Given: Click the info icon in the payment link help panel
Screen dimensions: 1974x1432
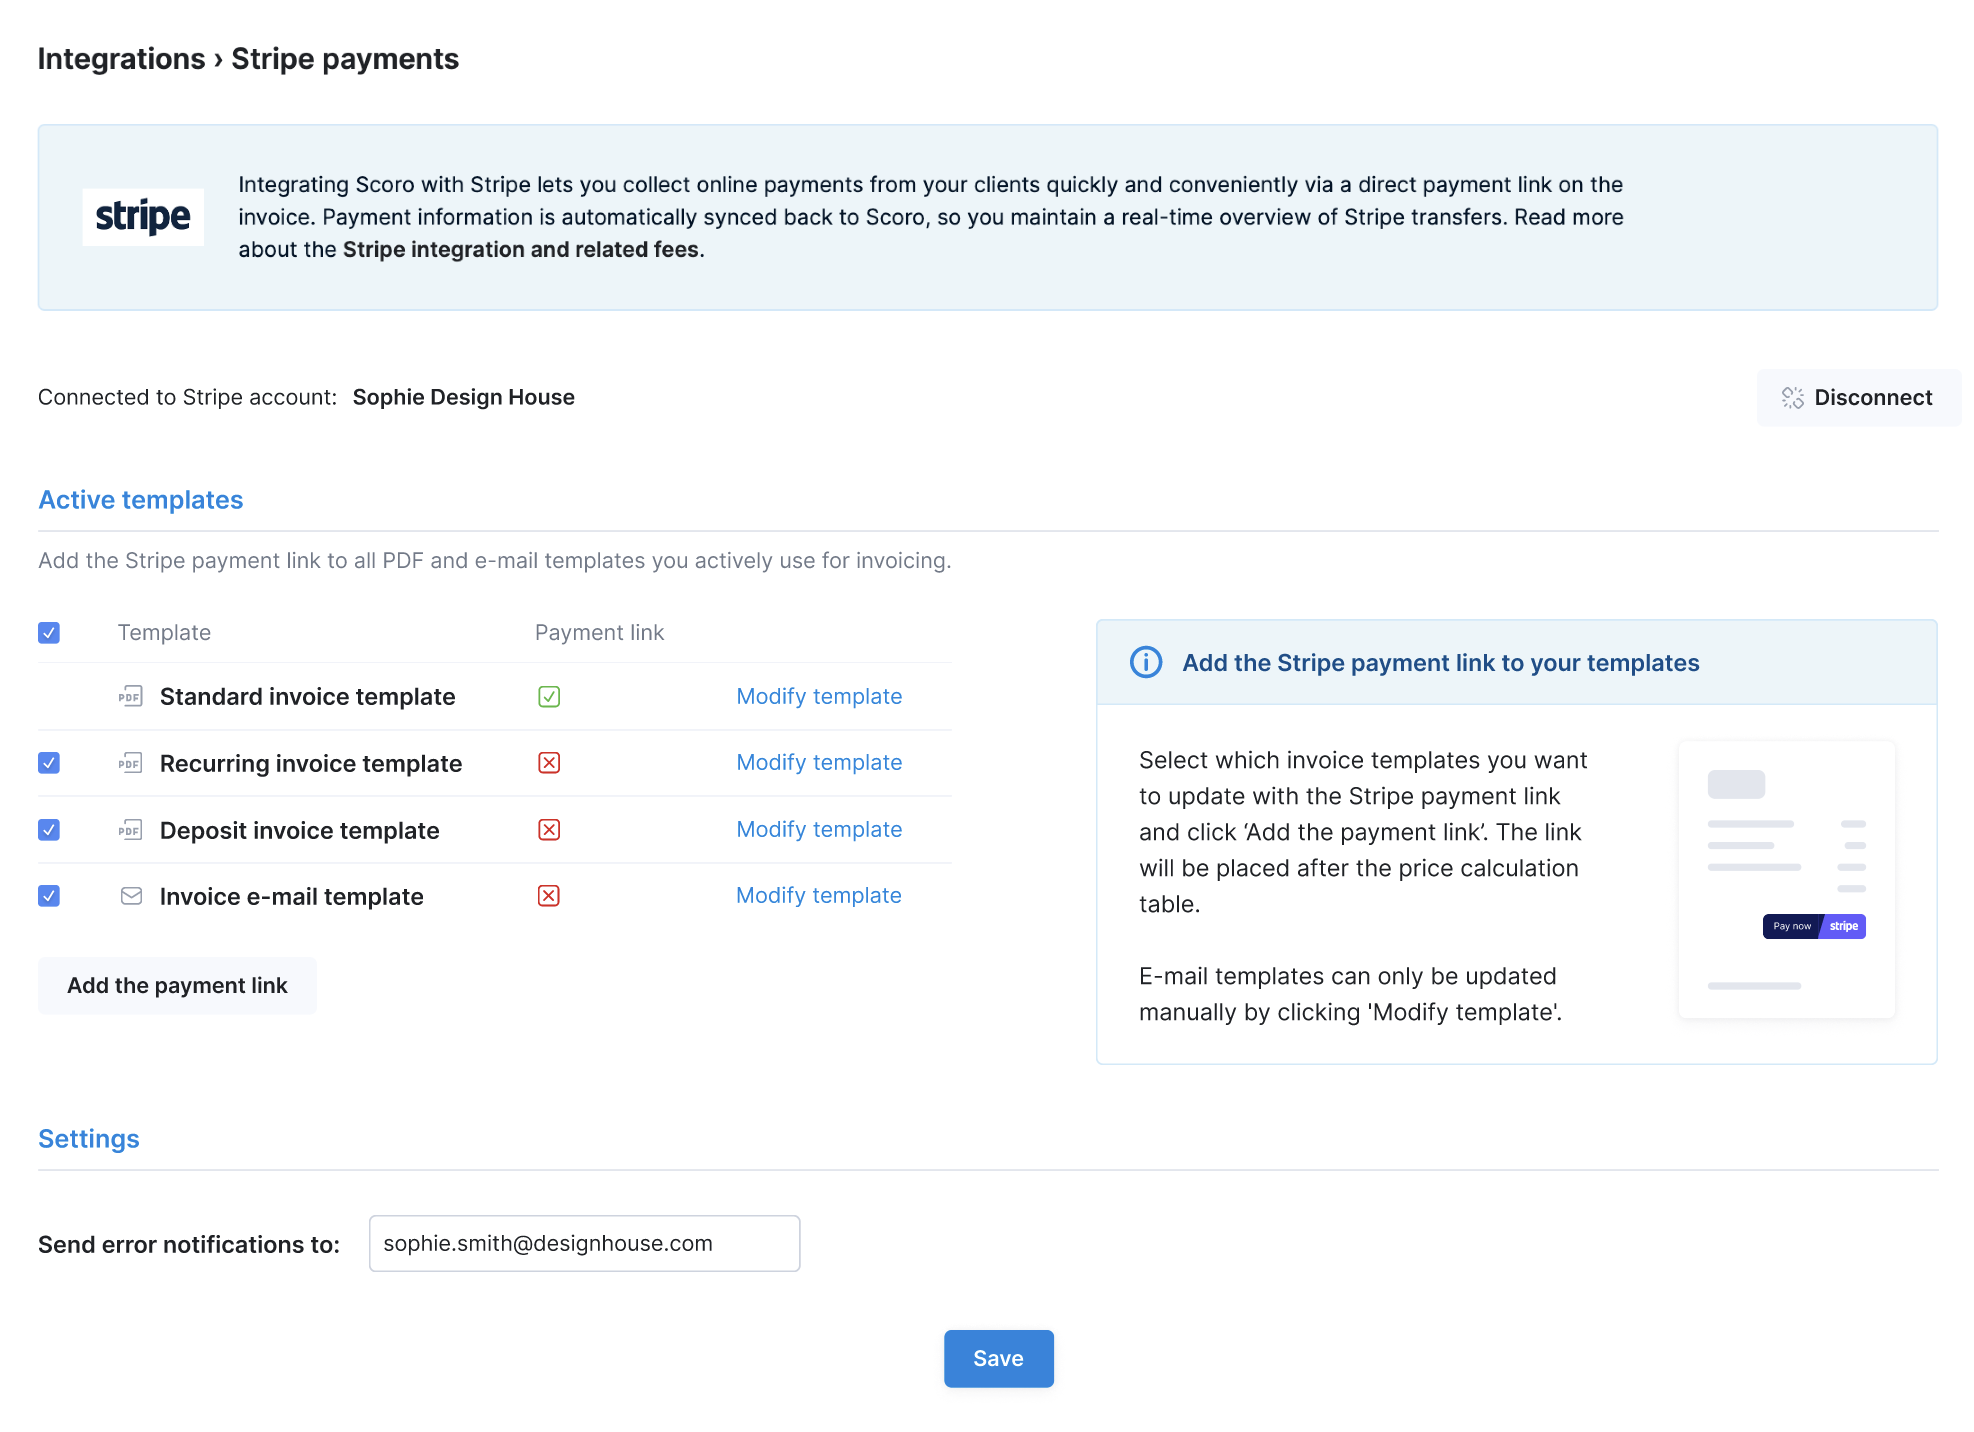Looking at the screenshot, I should click(1146, 662).
